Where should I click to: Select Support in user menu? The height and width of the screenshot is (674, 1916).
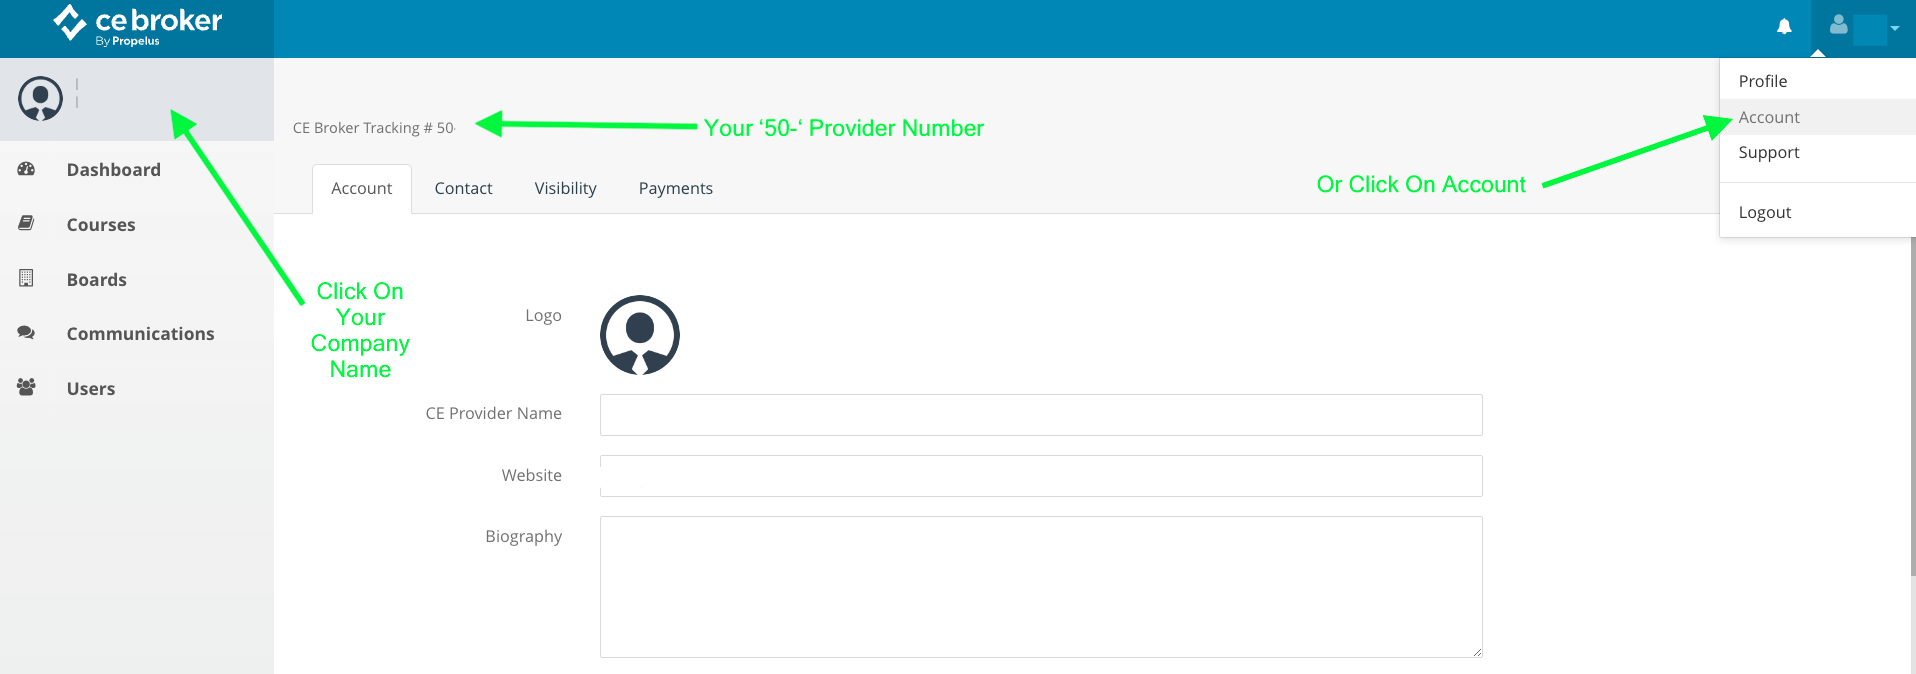1817,152
